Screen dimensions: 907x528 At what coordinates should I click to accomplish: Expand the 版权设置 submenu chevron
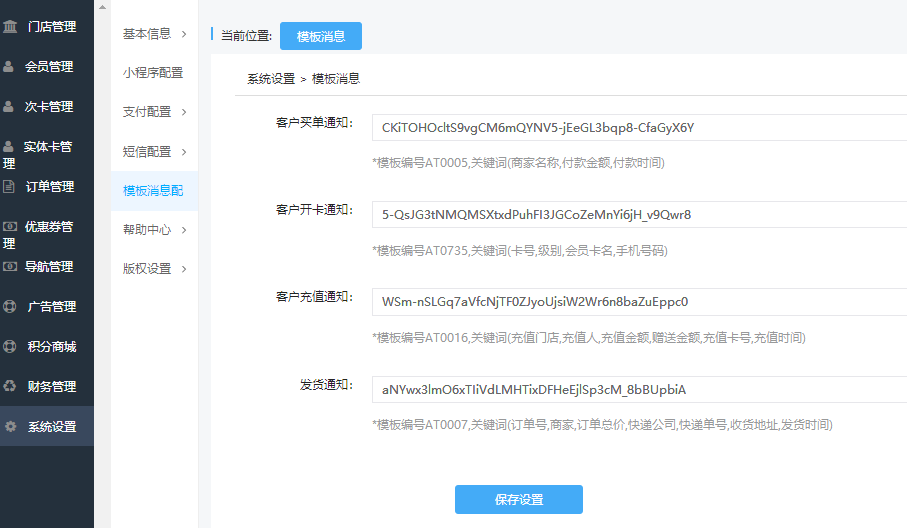pos(184,269)
